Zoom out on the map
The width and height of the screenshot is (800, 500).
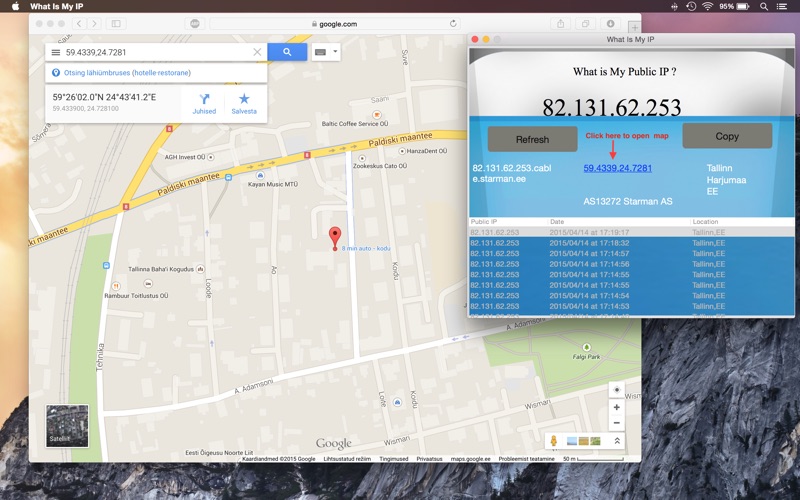tap(616, 423)
